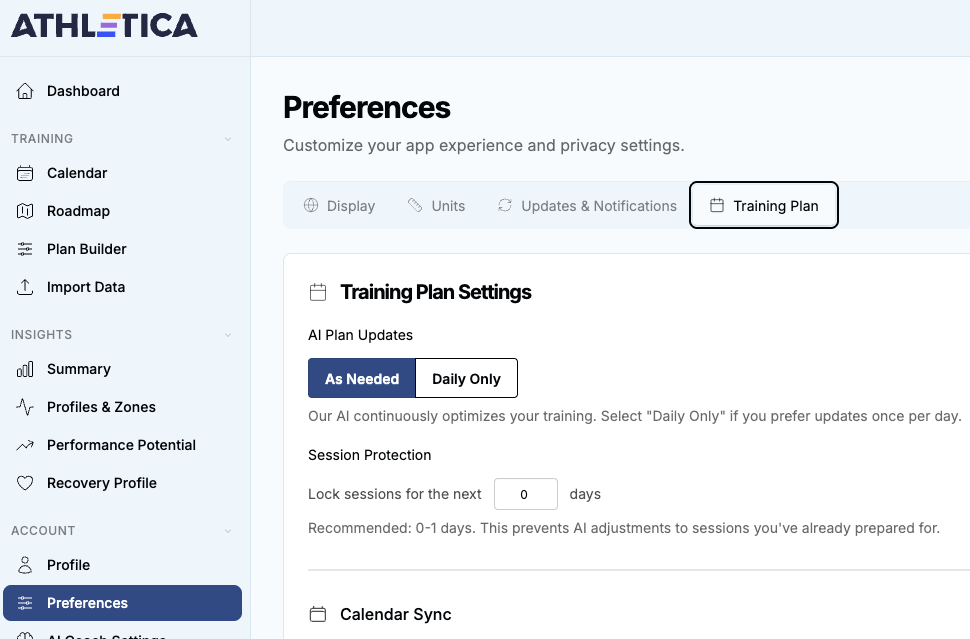Go to Updates & Notifications tab
The image size is (970, 639).
pos(587,206)
